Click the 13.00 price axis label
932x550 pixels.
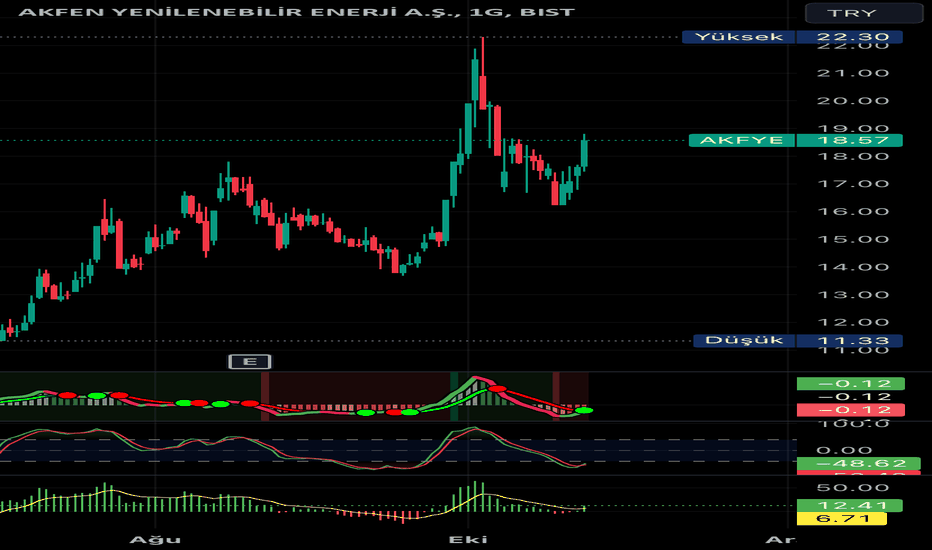point(853,295)
